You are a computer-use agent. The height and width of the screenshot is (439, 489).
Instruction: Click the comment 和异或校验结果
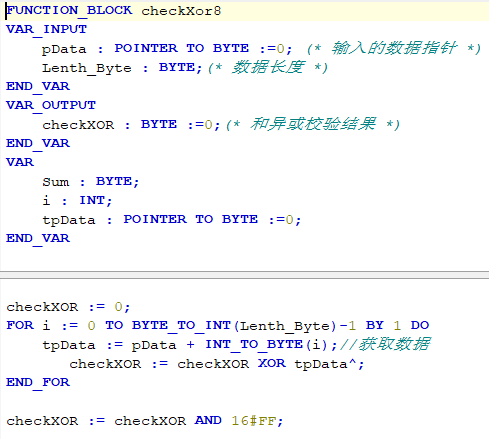coord(313,124)
